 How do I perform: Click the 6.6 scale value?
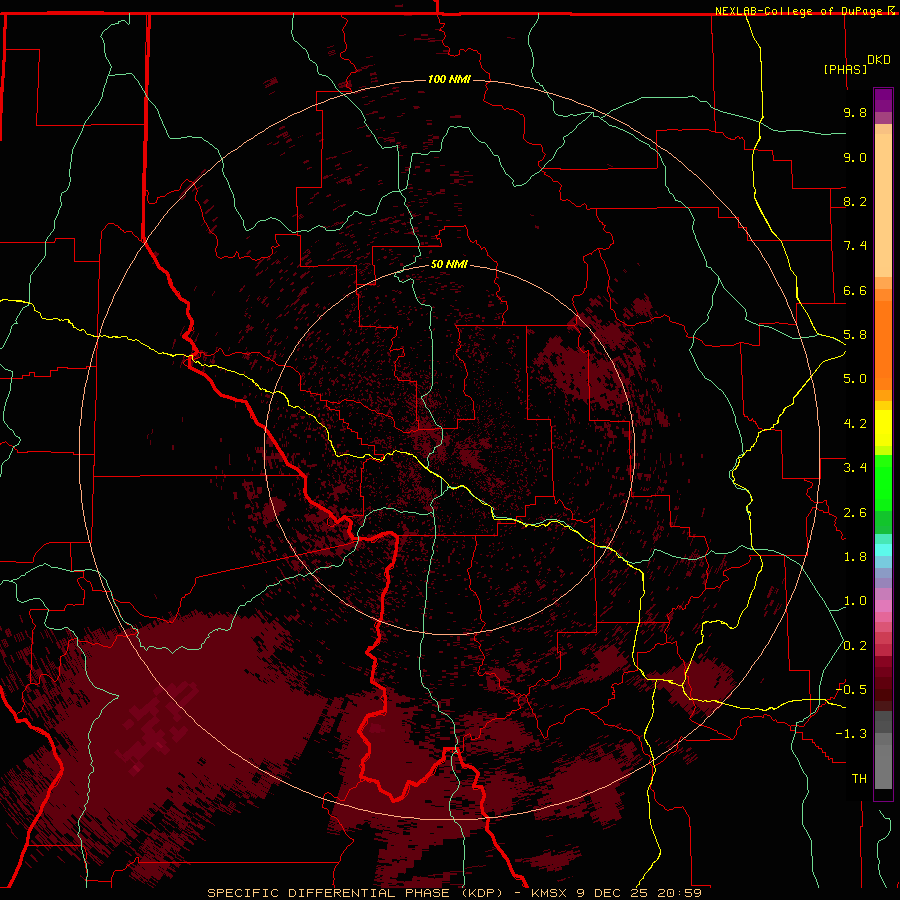[855, 290]
